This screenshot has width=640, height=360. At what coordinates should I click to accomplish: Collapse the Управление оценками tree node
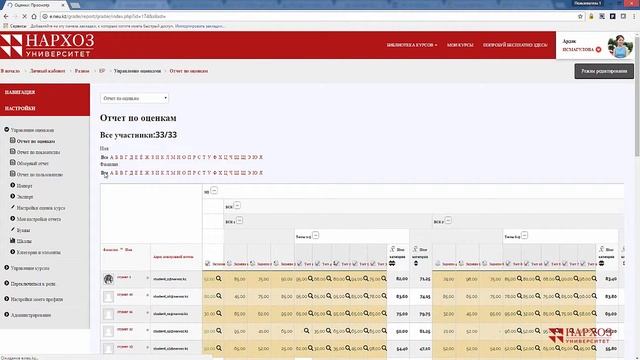click(x=7, y=130)
